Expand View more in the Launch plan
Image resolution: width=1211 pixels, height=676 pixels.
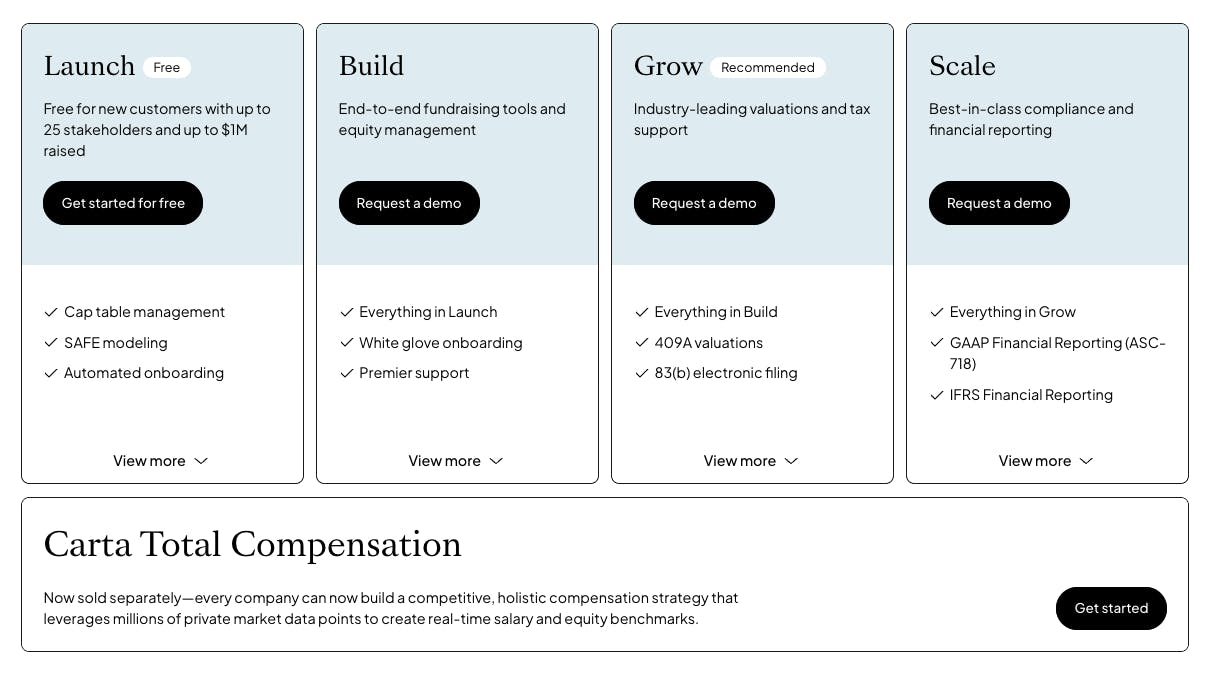pos(161,461)
